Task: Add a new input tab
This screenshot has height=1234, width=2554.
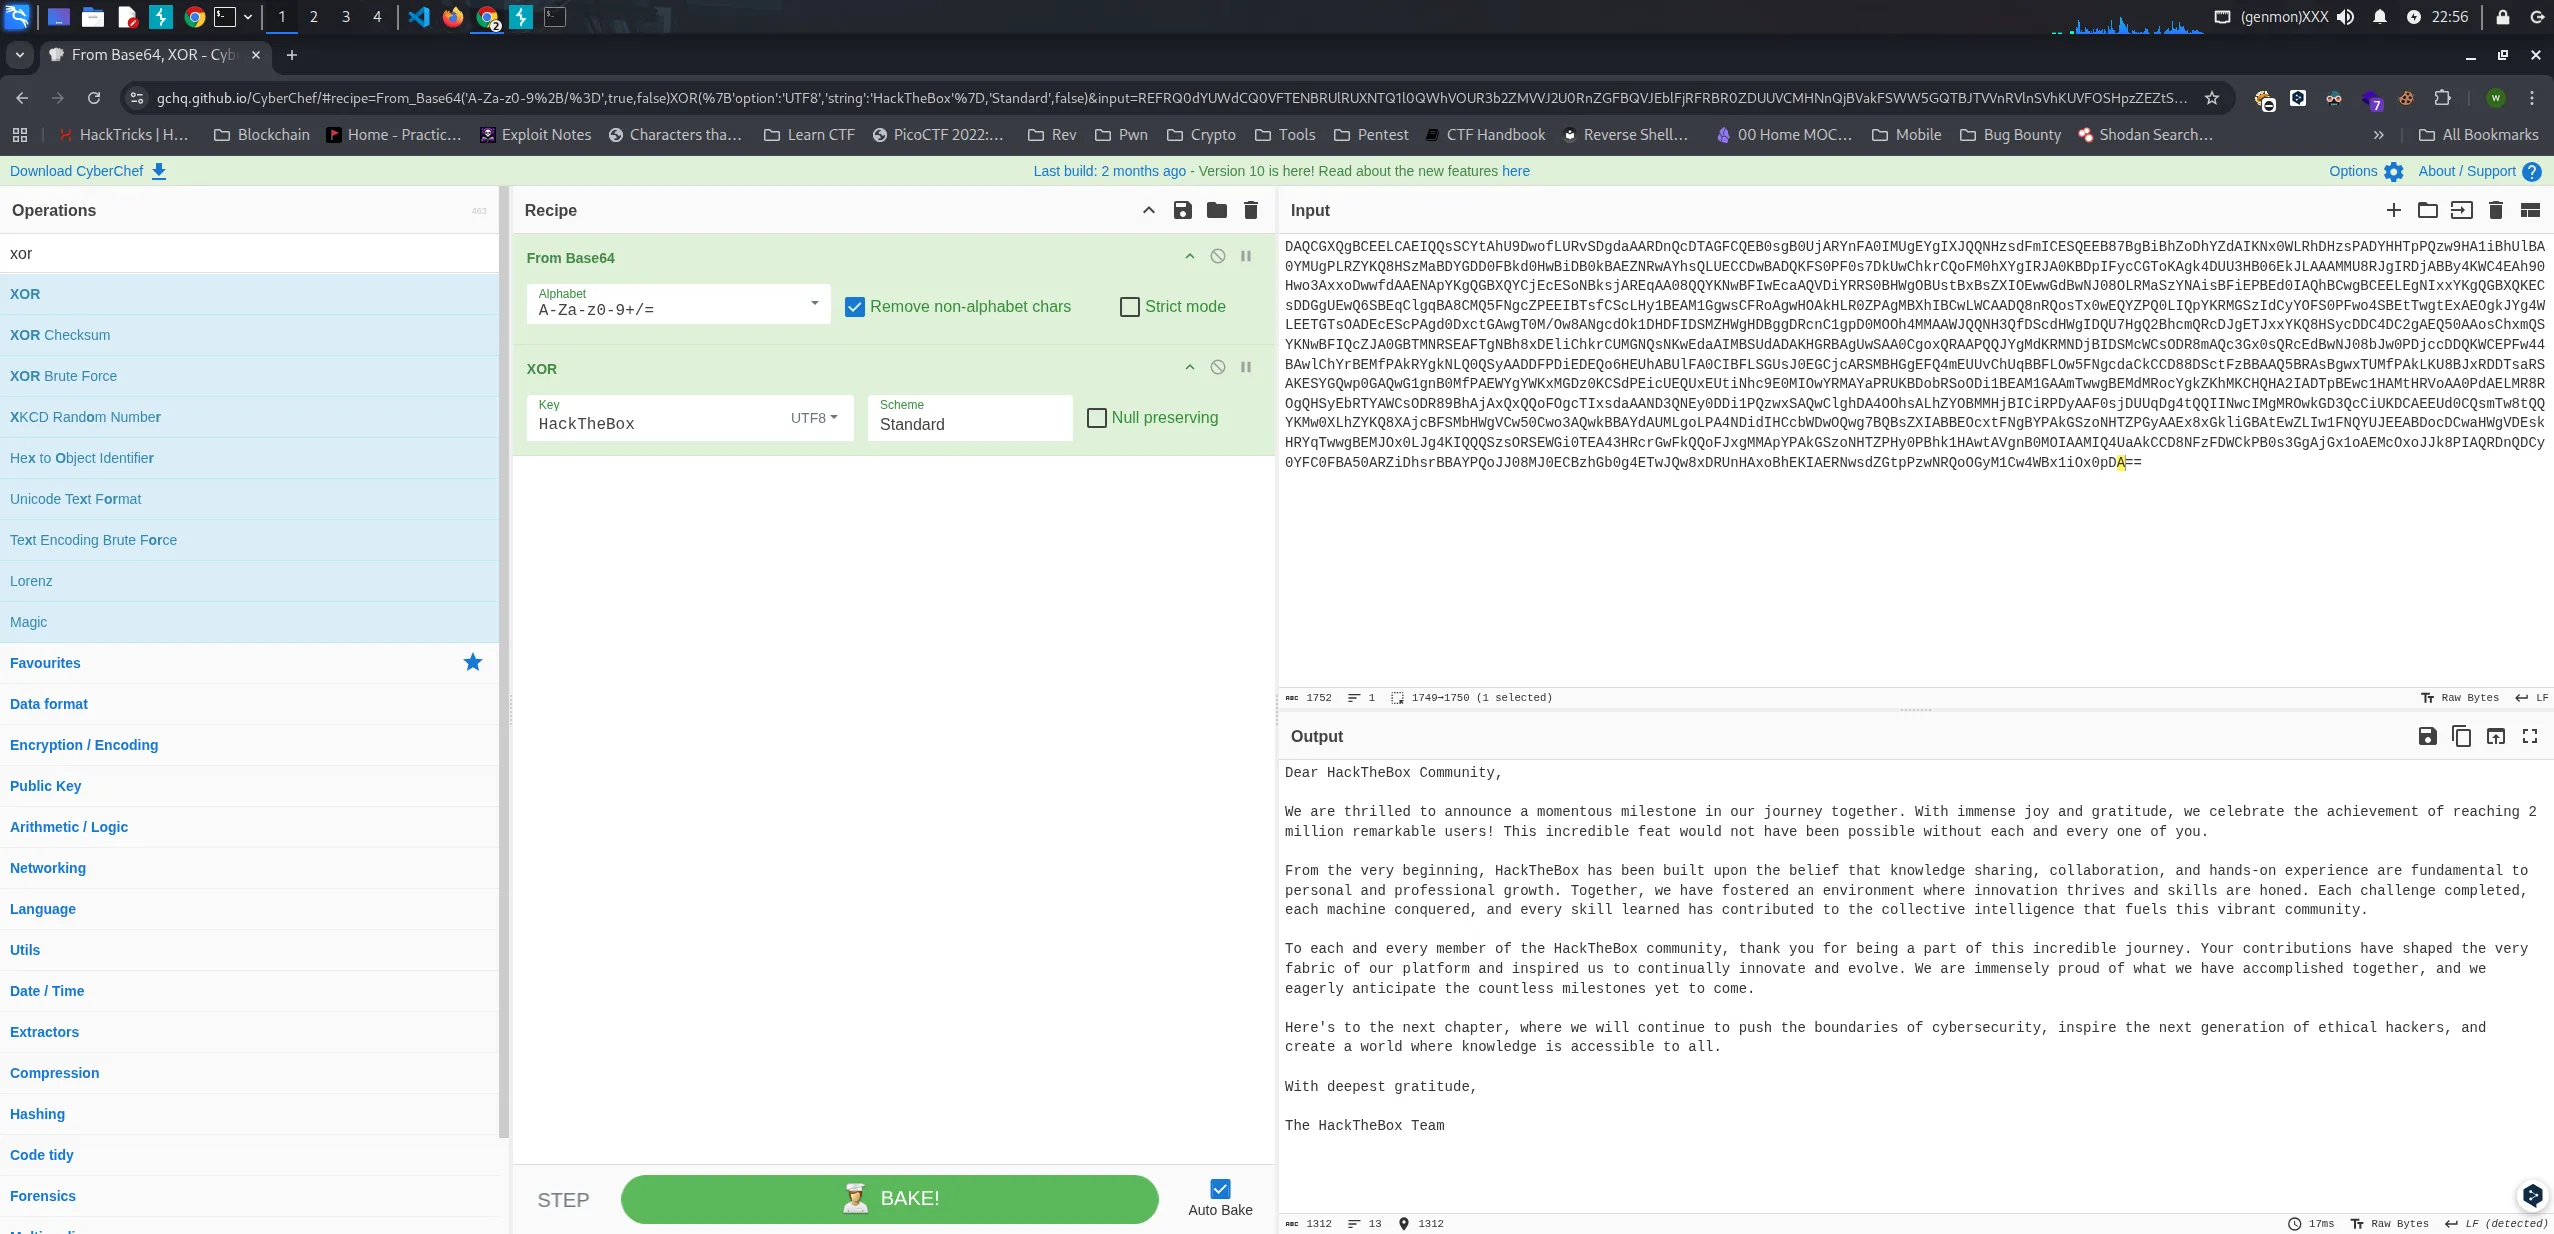Action: tap(2393, 210)
